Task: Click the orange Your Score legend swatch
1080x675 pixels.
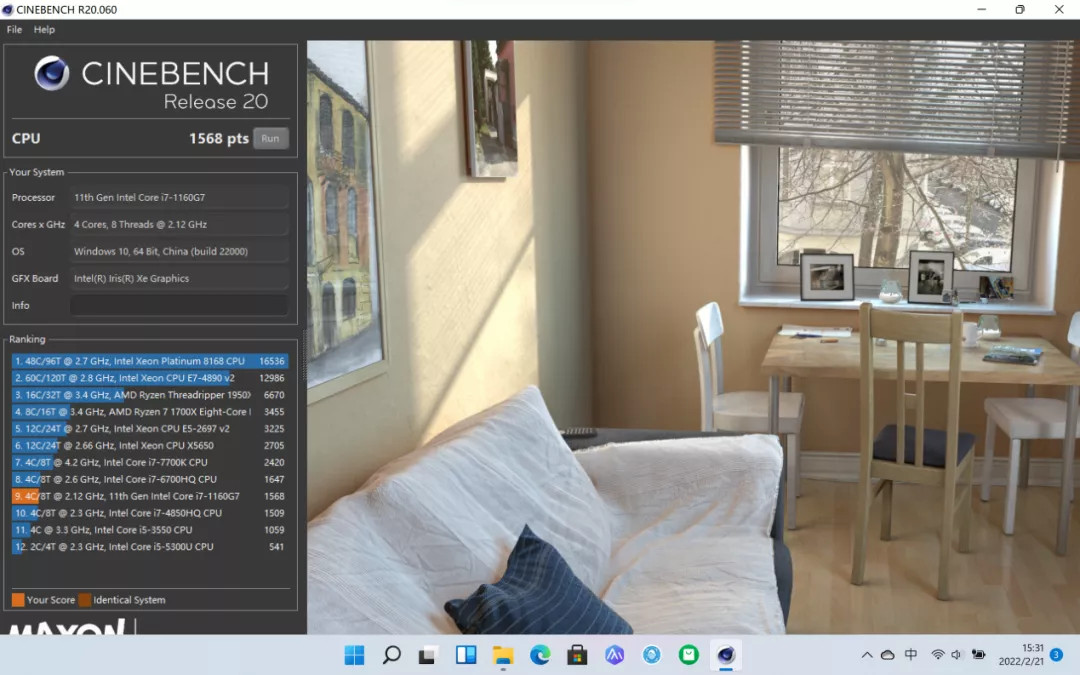Action: click(x=18, y=600)
